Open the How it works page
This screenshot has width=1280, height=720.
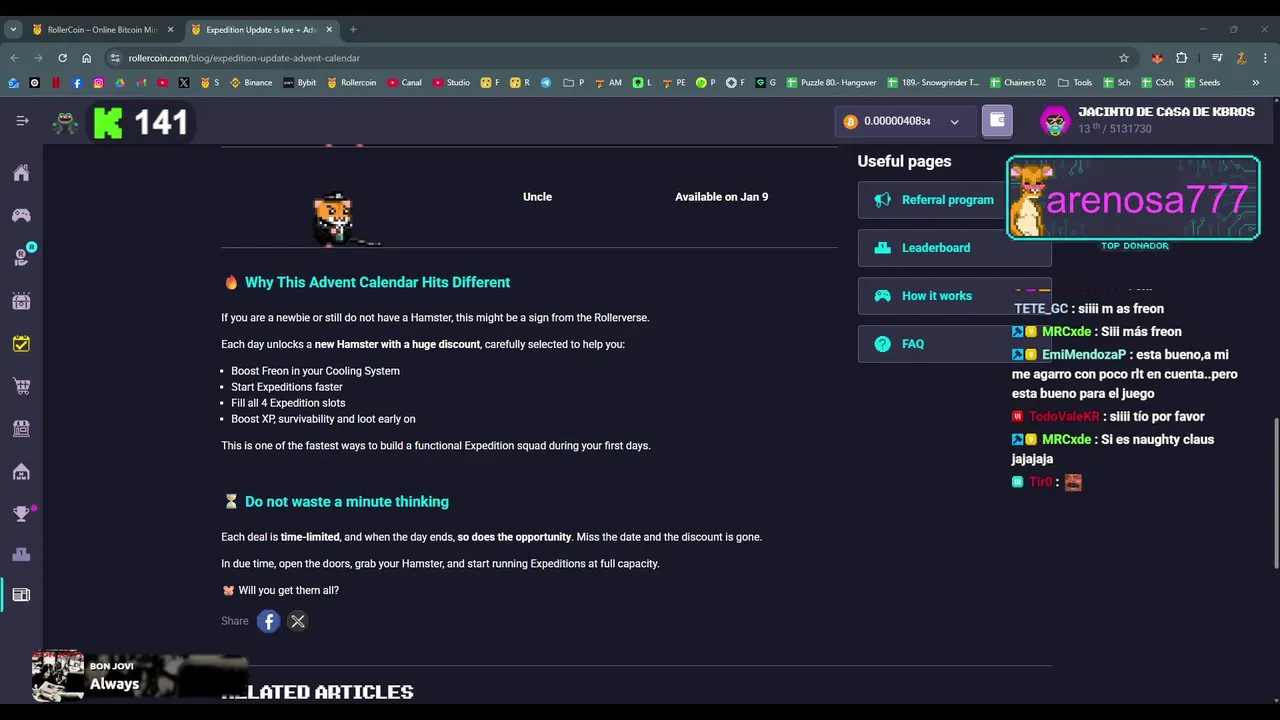tap(954, 296)
